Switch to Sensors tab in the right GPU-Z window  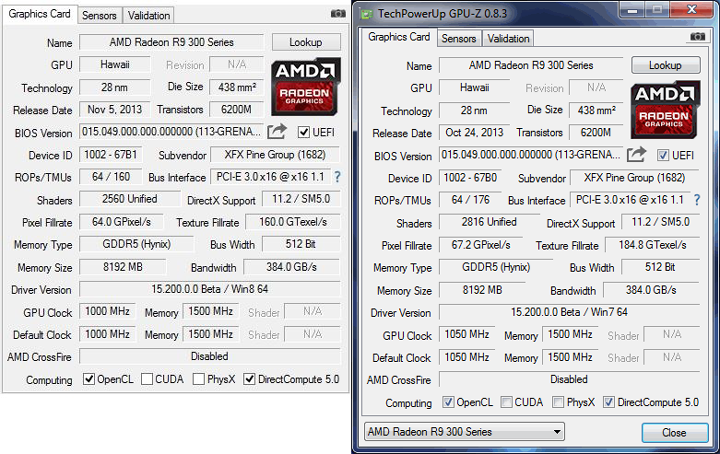click(x=459, y=39)
